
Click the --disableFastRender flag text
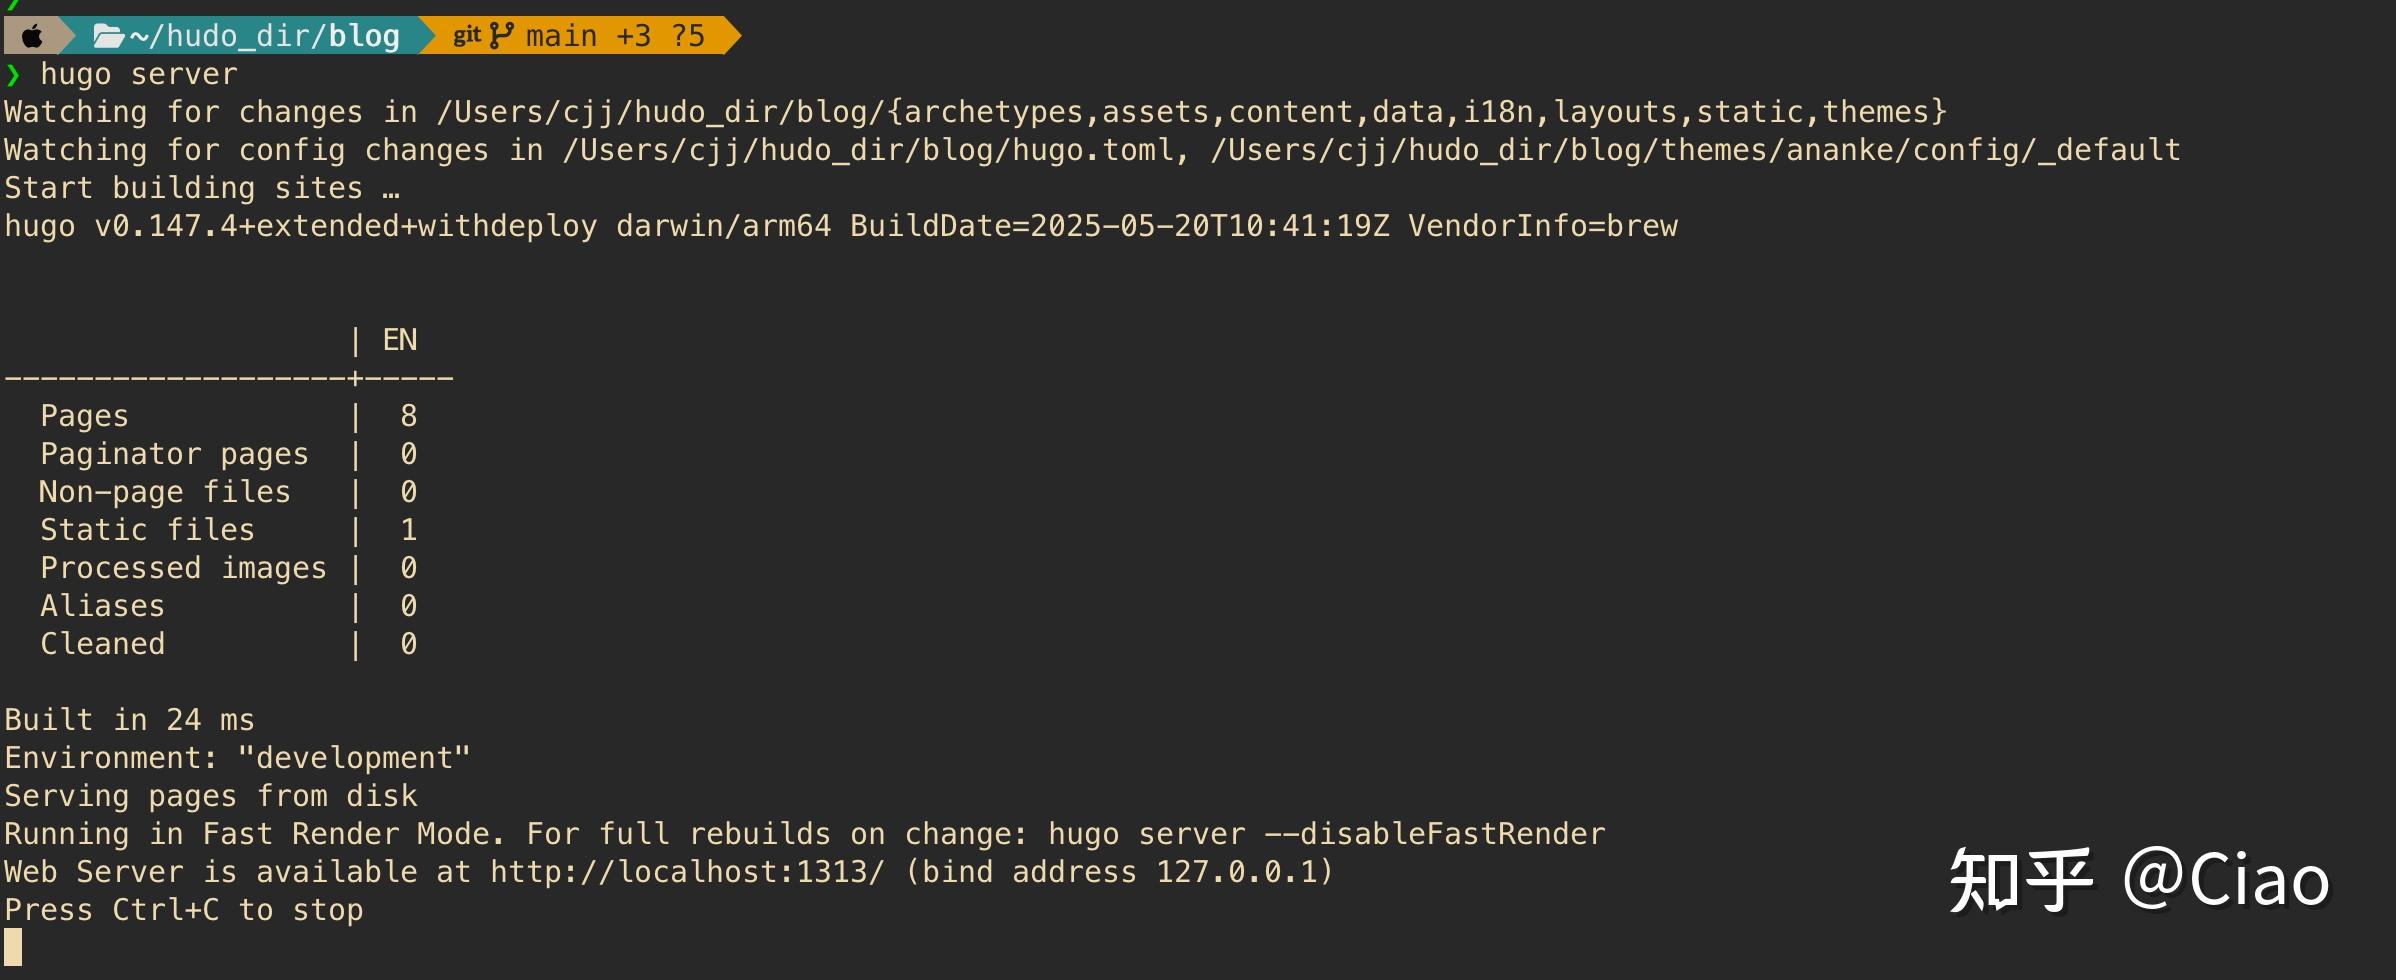[x=1434, y=834]
